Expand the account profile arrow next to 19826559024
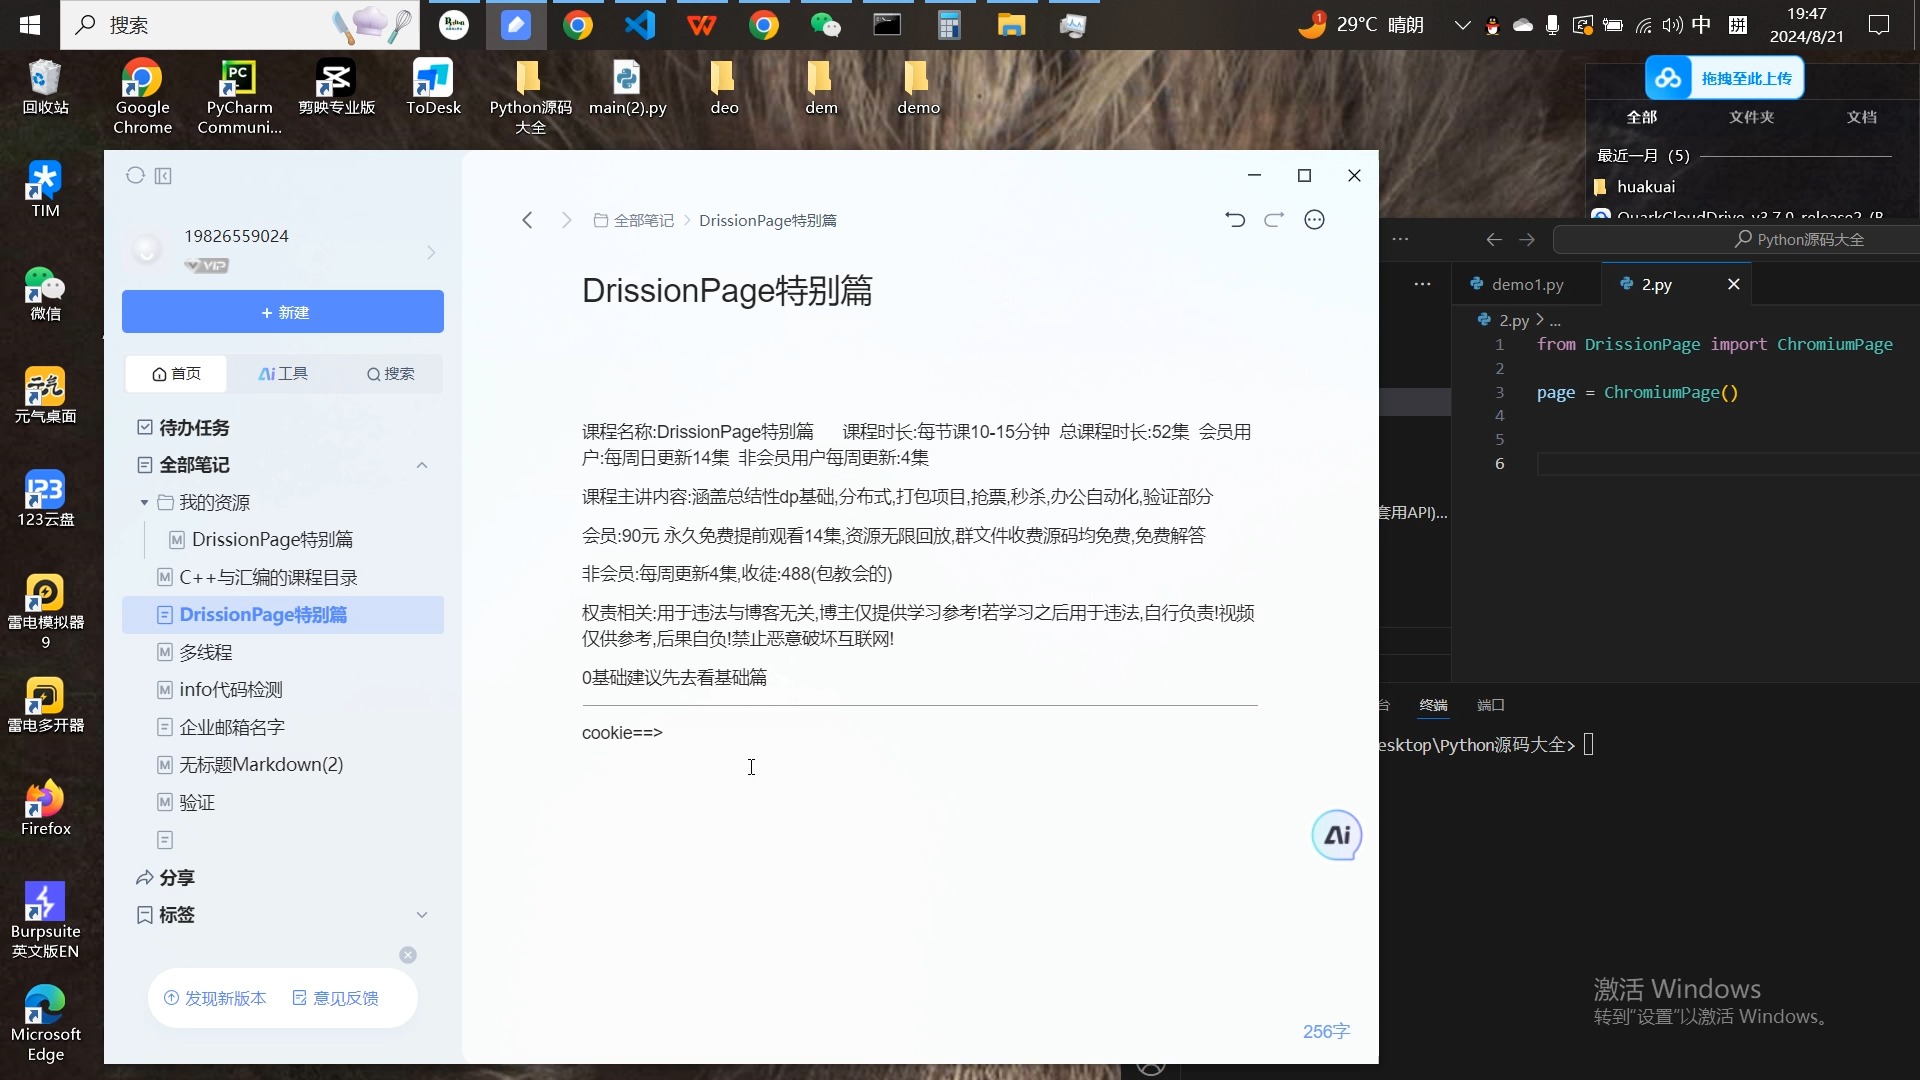The image size is (1920, 1080). coord(431,253)
